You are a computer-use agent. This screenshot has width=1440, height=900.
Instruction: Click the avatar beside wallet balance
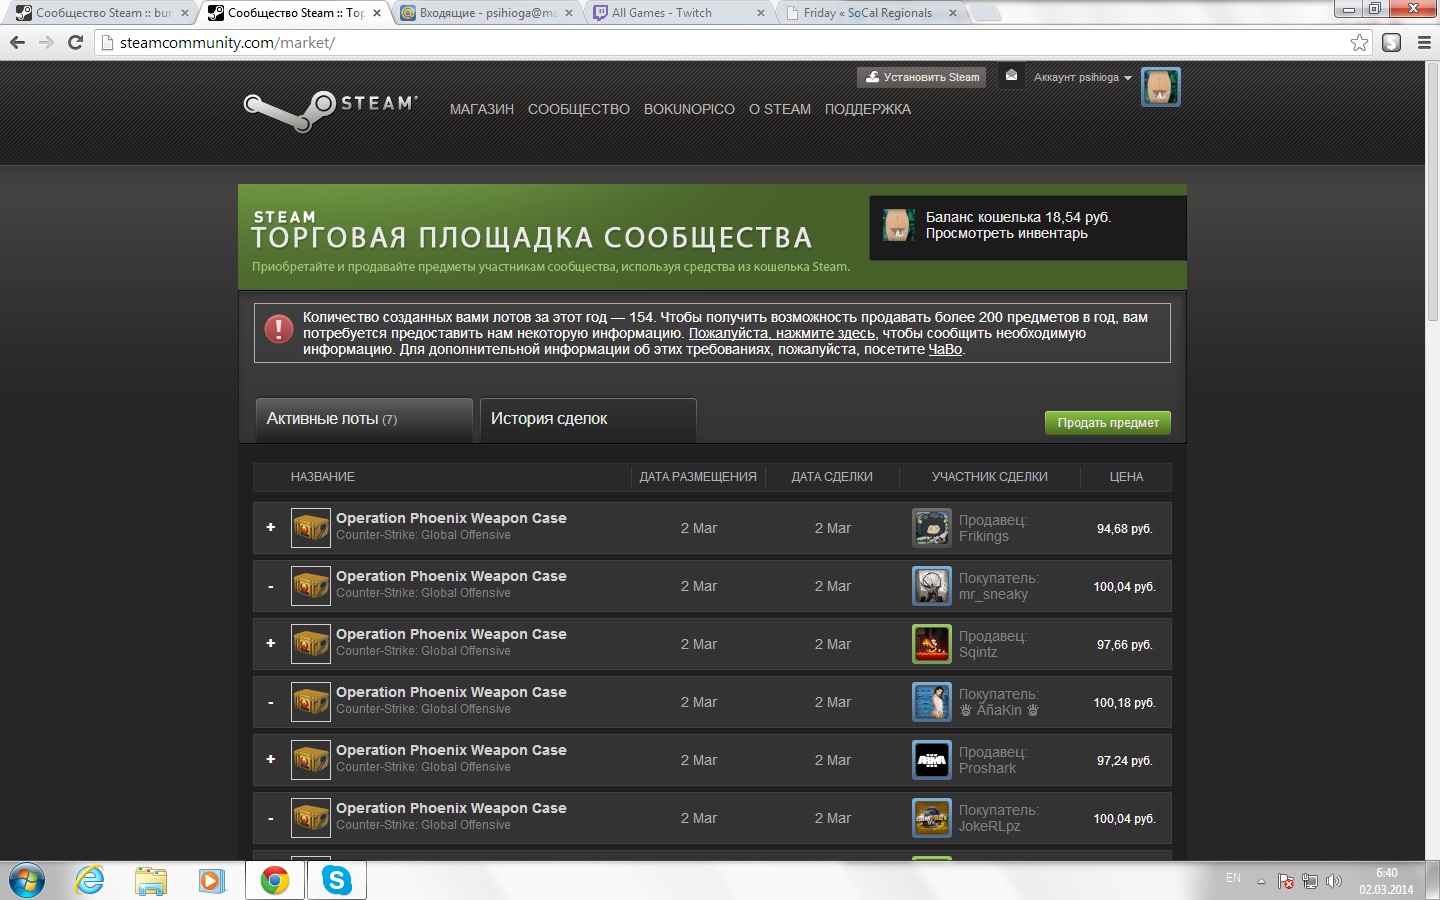[x=898, y=226]
